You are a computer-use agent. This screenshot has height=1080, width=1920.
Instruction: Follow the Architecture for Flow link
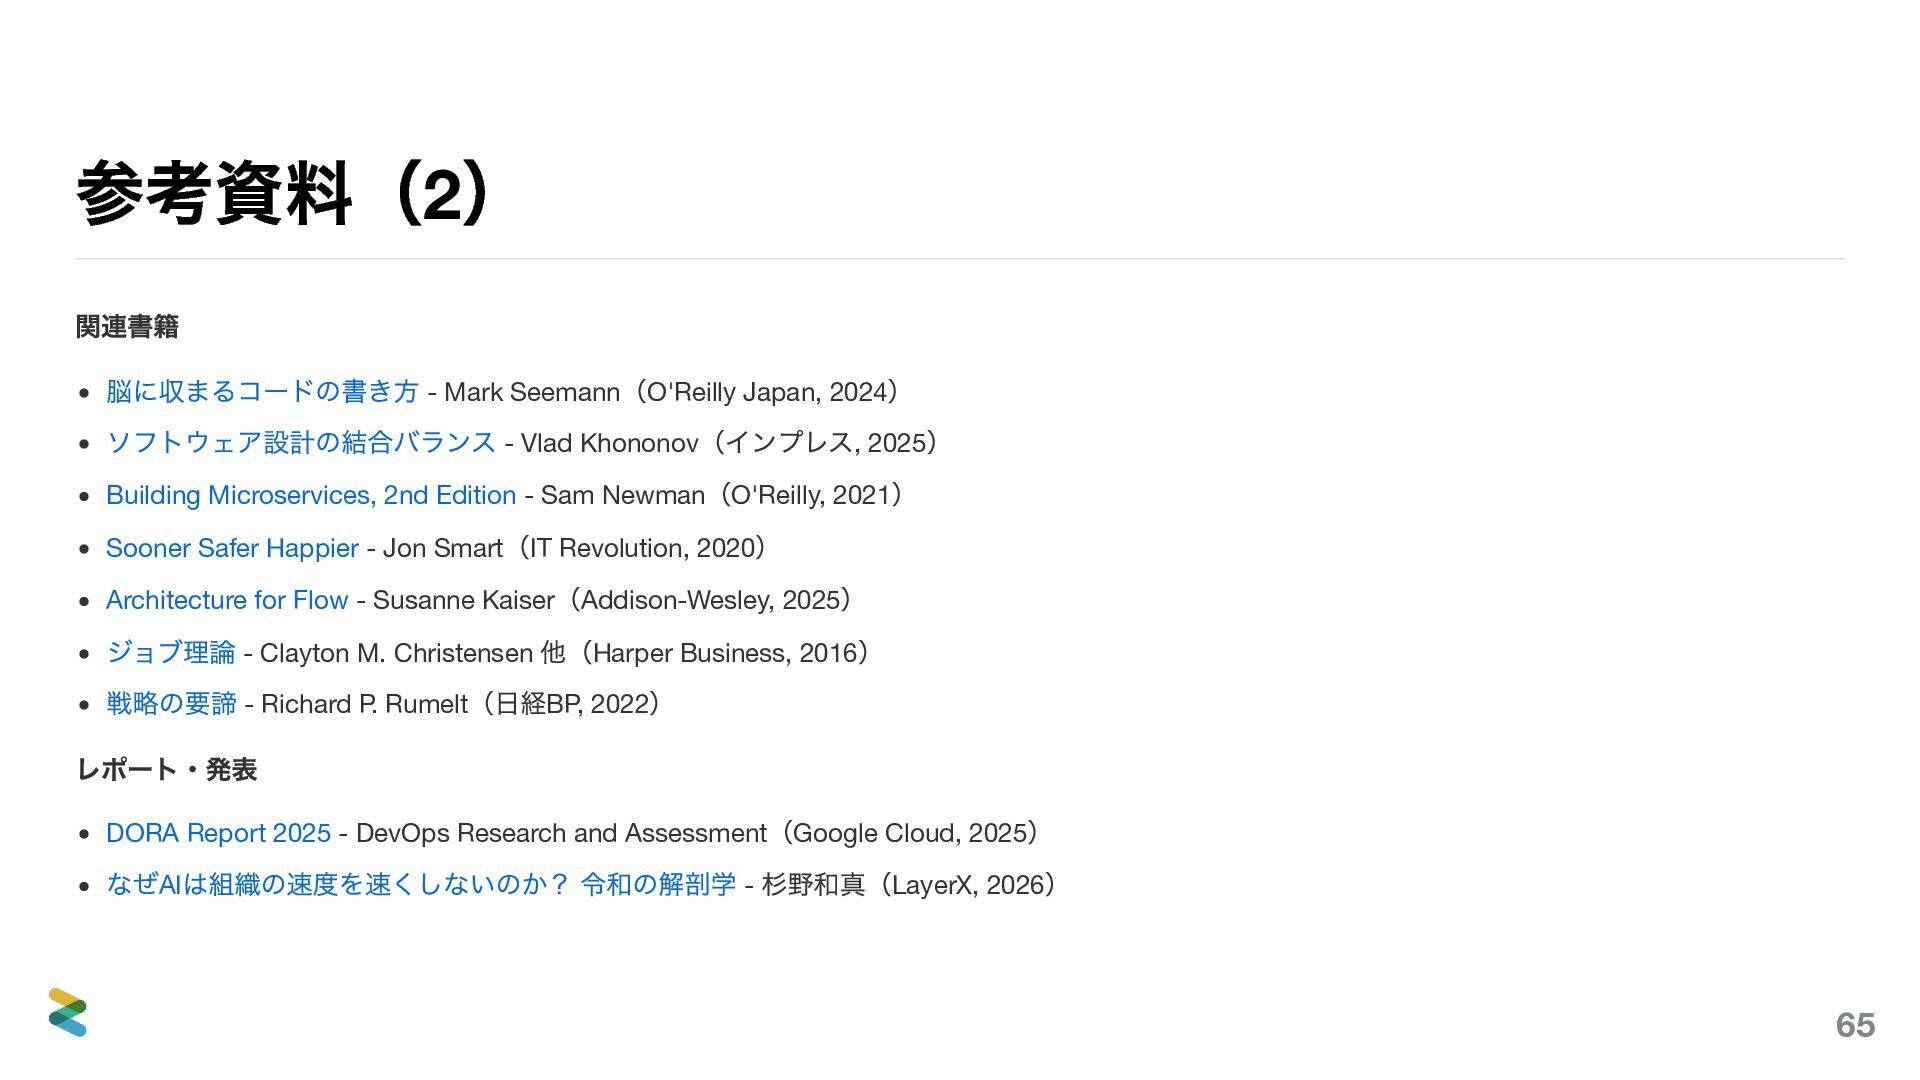click(x=226, y=600)
